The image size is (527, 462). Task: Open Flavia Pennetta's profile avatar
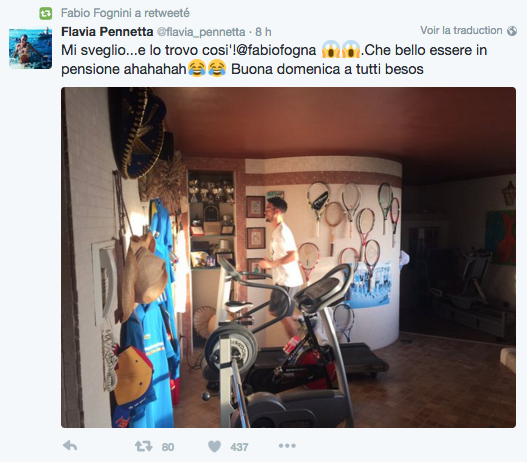tap(30, 48)
